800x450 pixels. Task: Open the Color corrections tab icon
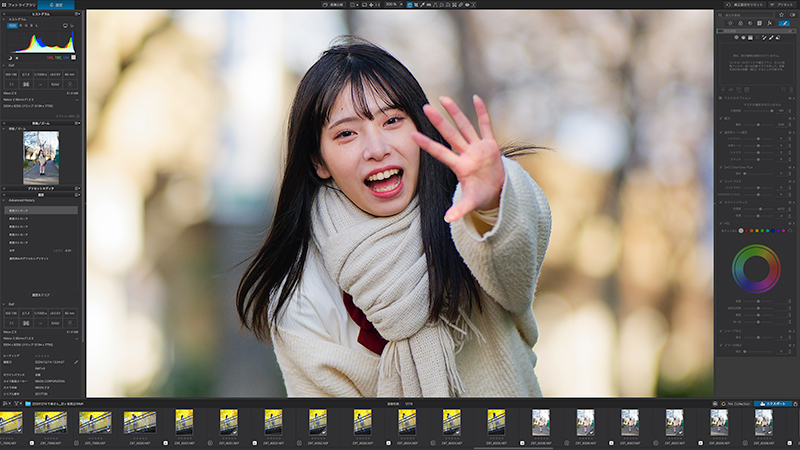click(740, 23)
